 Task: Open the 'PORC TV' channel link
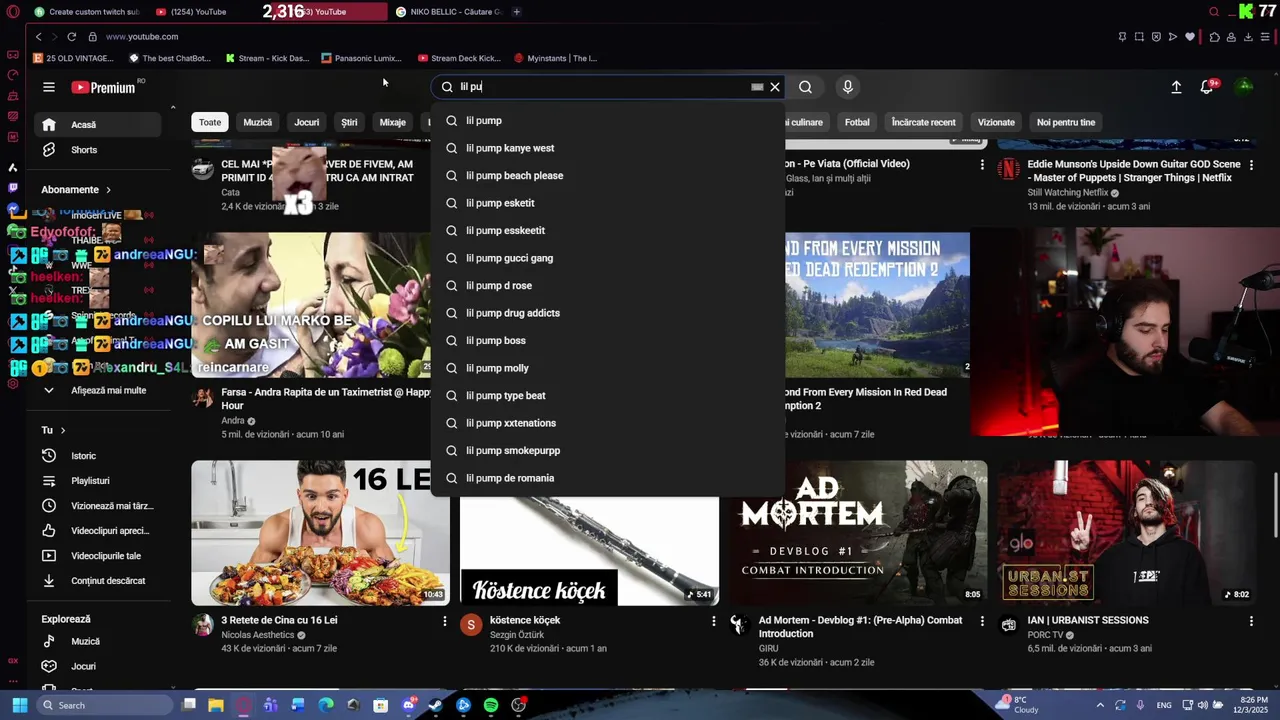(1046, 635)
